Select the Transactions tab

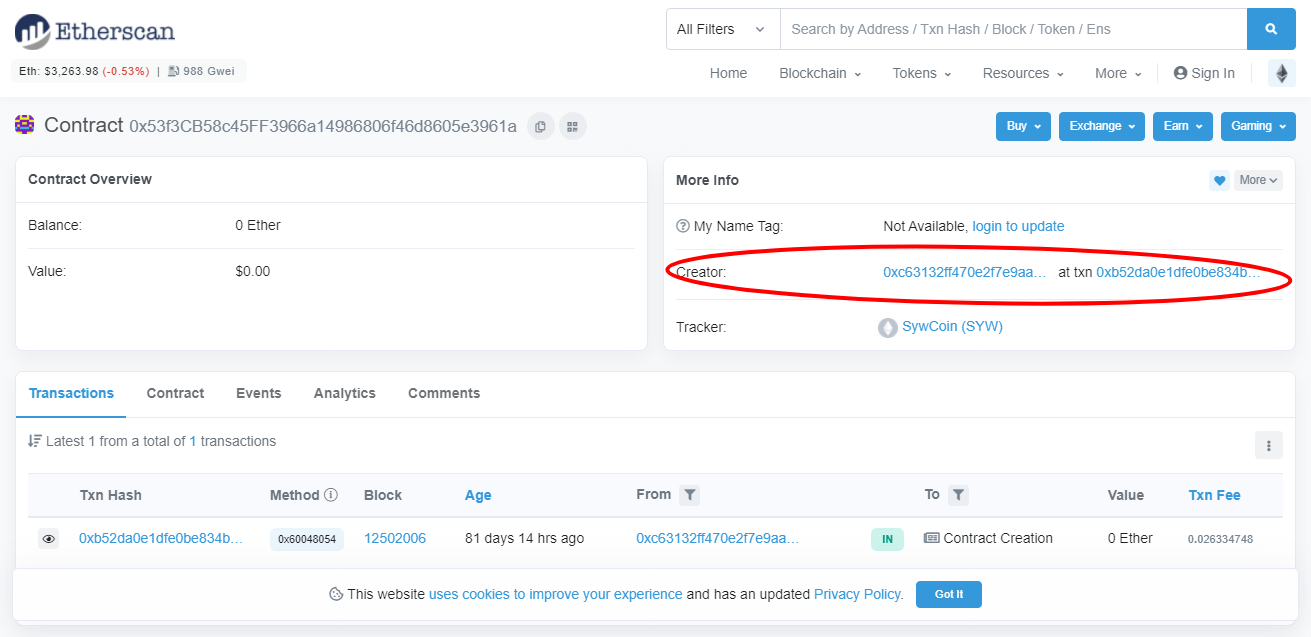click(71, 393)
